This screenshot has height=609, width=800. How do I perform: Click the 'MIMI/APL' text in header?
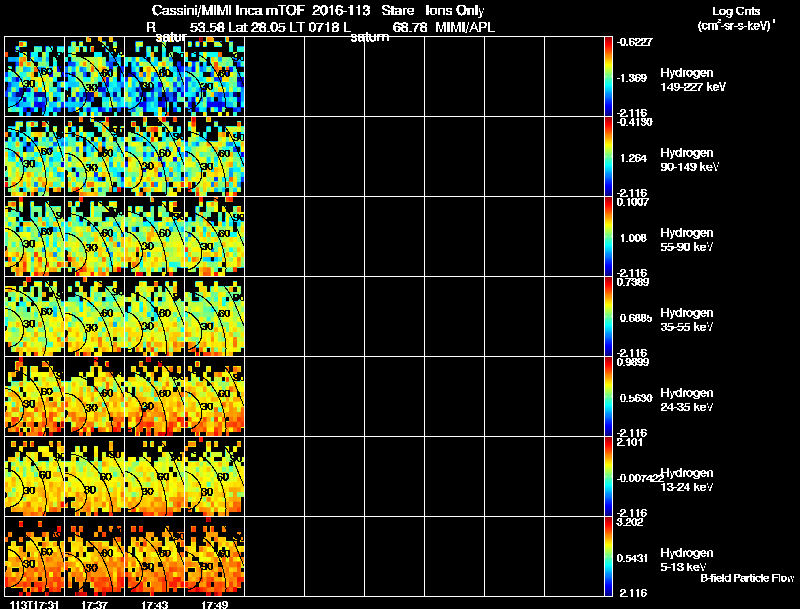[x=465, y=28]
